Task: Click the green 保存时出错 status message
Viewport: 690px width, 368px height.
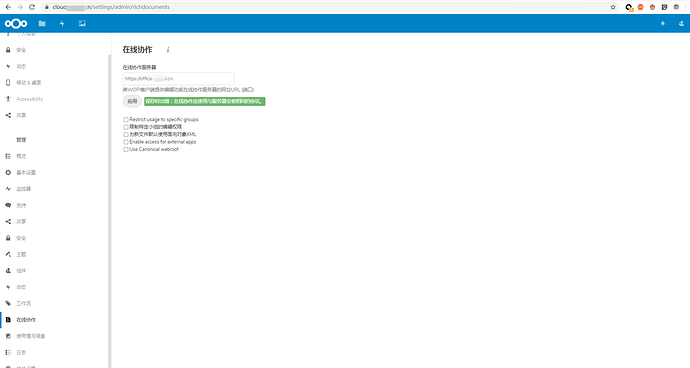Action: point(205,101)
